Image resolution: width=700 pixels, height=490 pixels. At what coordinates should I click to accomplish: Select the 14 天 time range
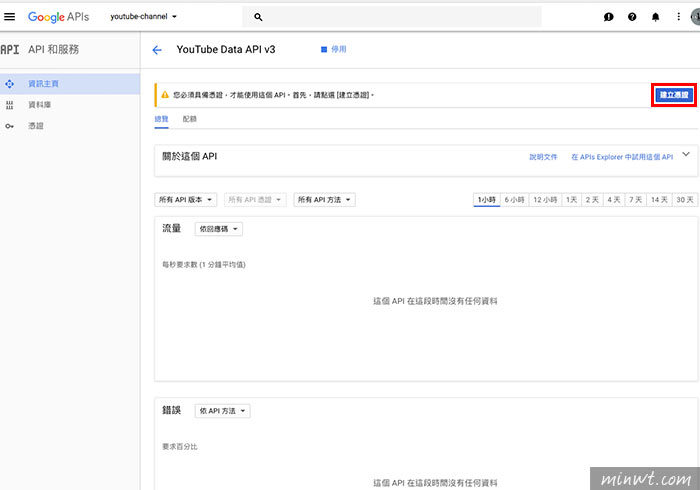tap(659, 199)
